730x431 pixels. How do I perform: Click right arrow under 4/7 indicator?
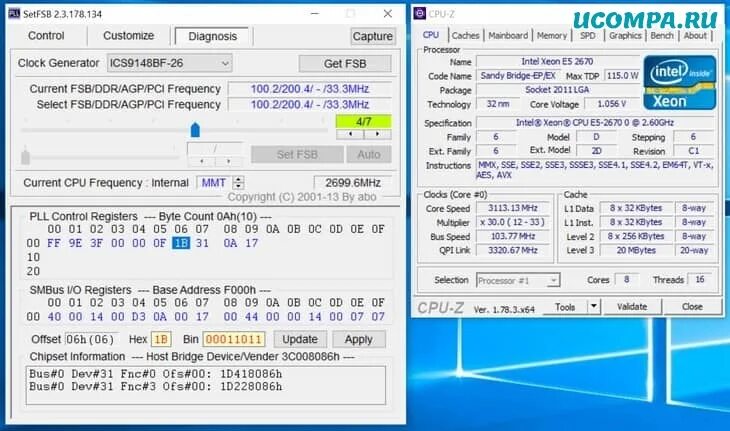pyautogui.click(x=377, y=134)
